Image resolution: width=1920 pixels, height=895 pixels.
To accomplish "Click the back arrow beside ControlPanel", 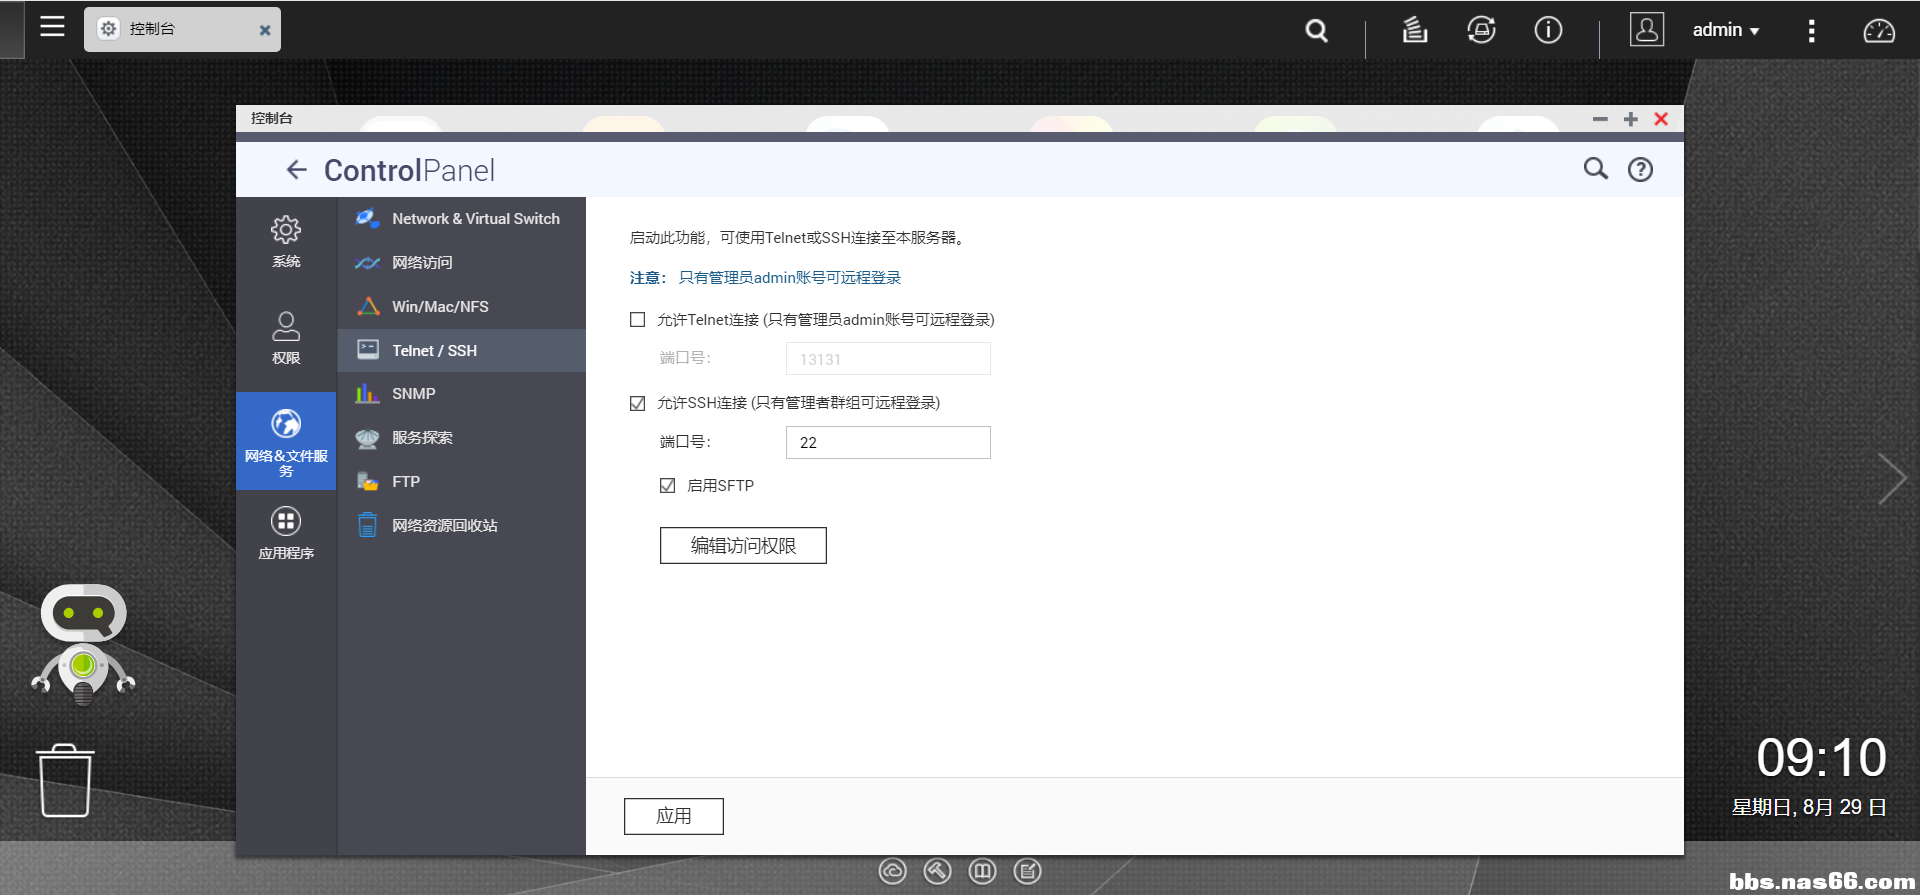I will pyautogui.click(x=296, y=170).
